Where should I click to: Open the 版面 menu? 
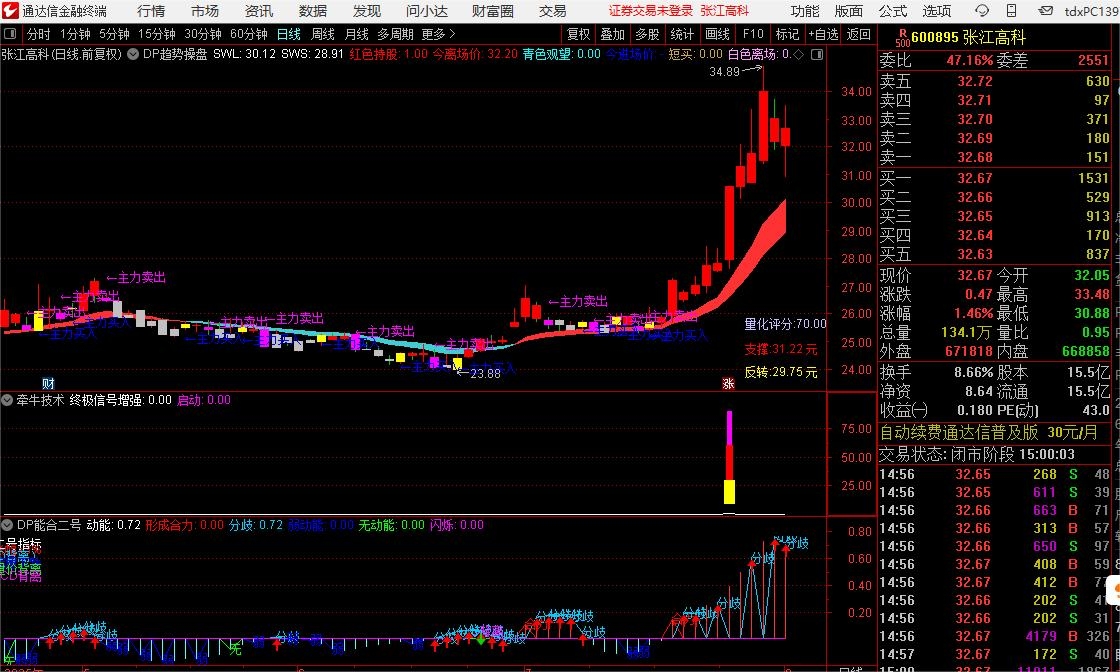[849, 11]
